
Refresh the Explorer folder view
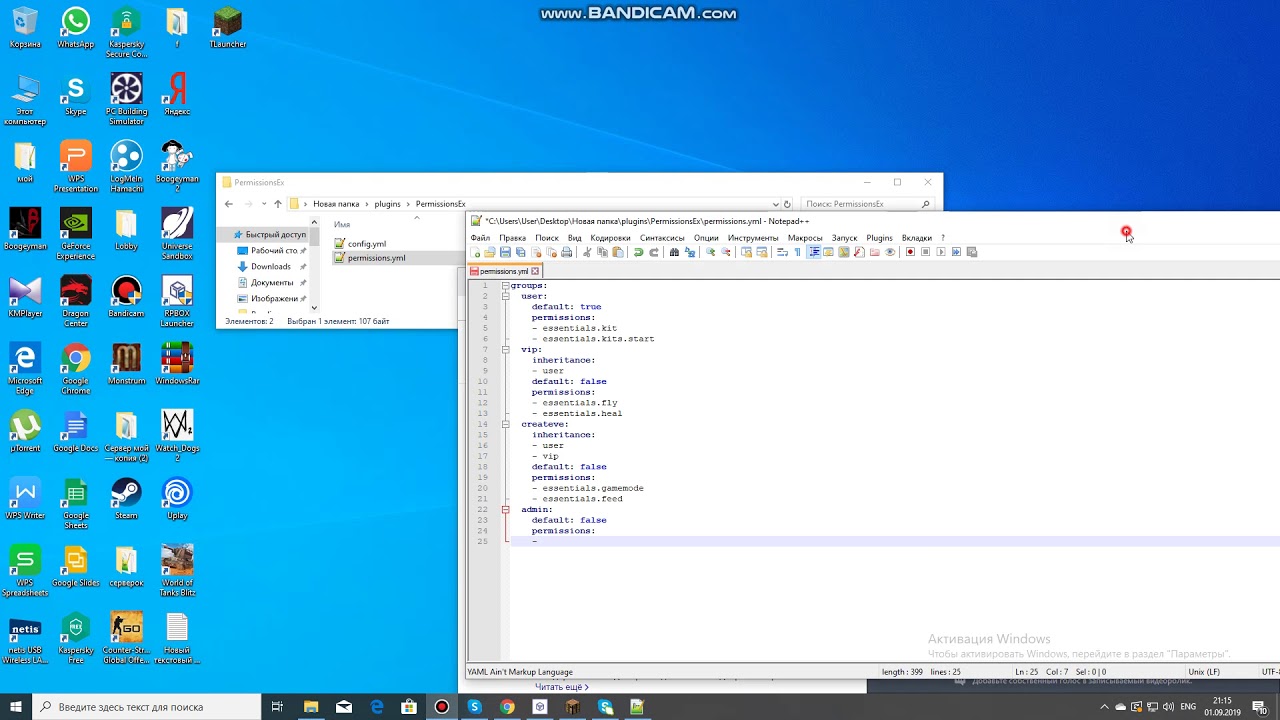pyautogui.click(x=787, y=204)
